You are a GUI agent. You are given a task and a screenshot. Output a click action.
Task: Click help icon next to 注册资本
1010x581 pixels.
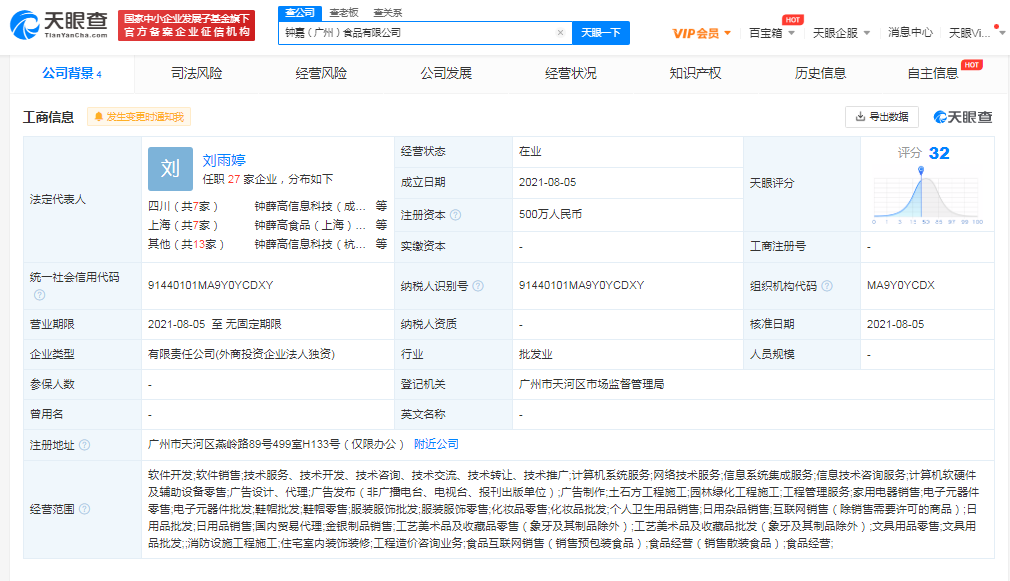pyautogui.click(x=456, y=214)
